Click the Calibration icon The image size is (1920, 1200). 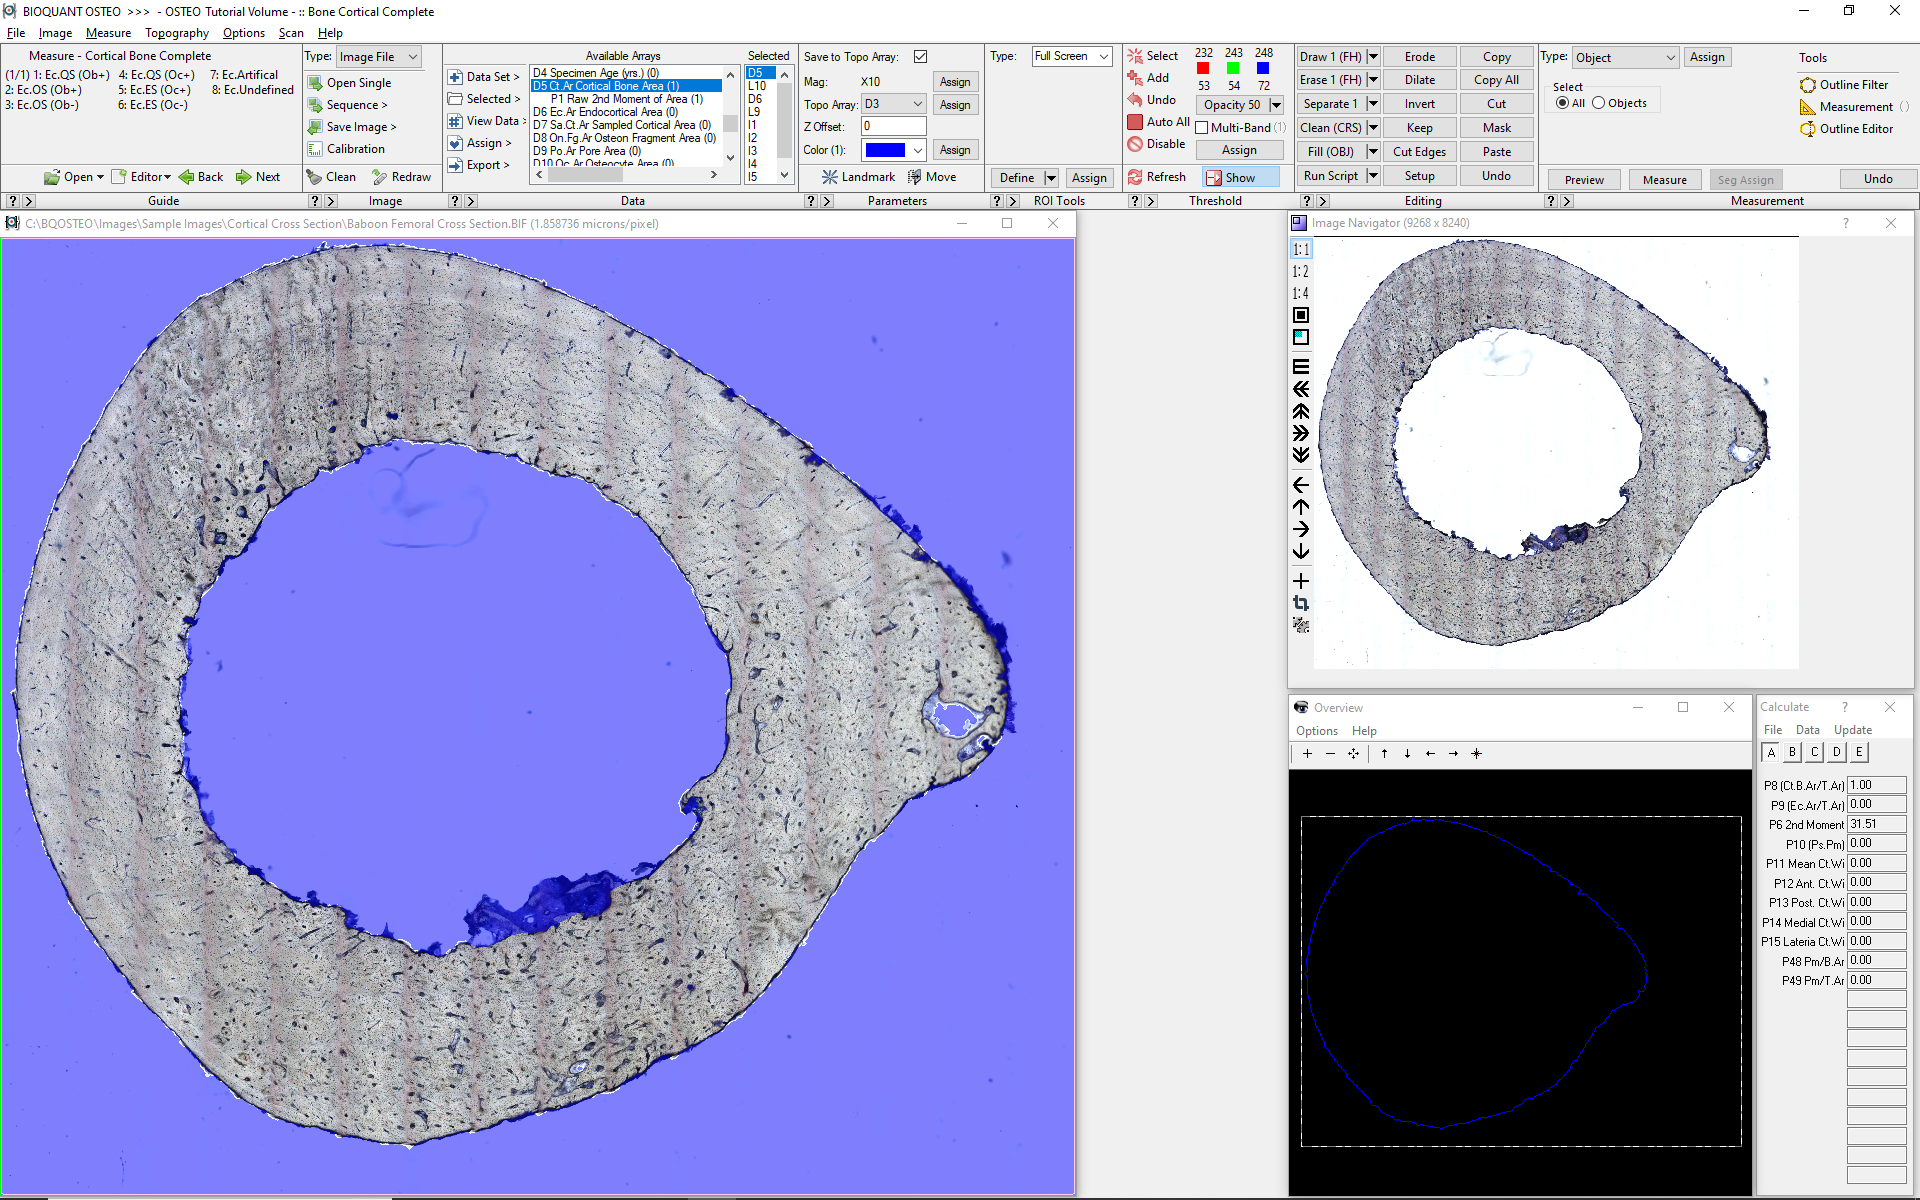click(x=315, y=149)
